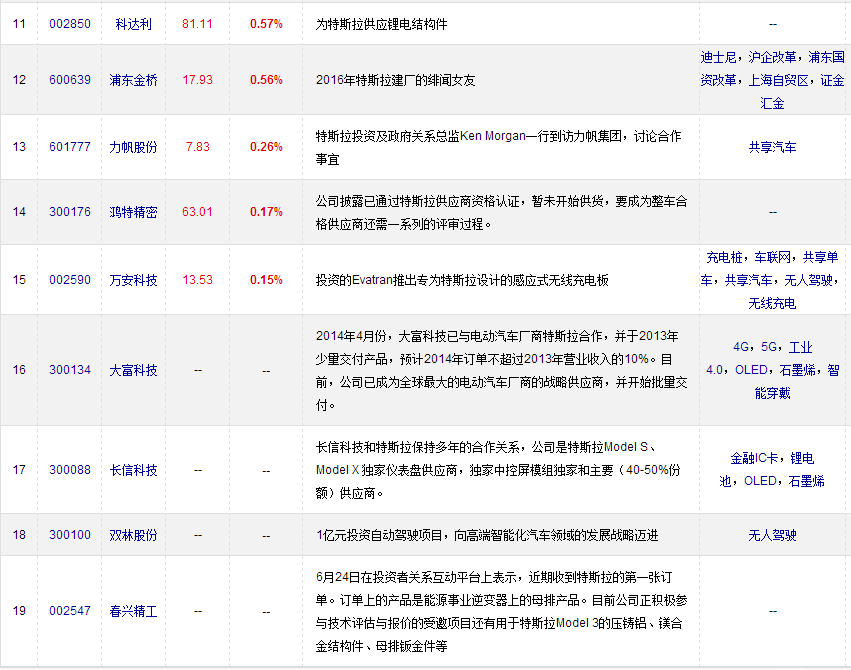Image resolution: width=851 pixels, height=670 pixels.
Task: Select price 7.83 of 力帆股份
Action: 197,147
